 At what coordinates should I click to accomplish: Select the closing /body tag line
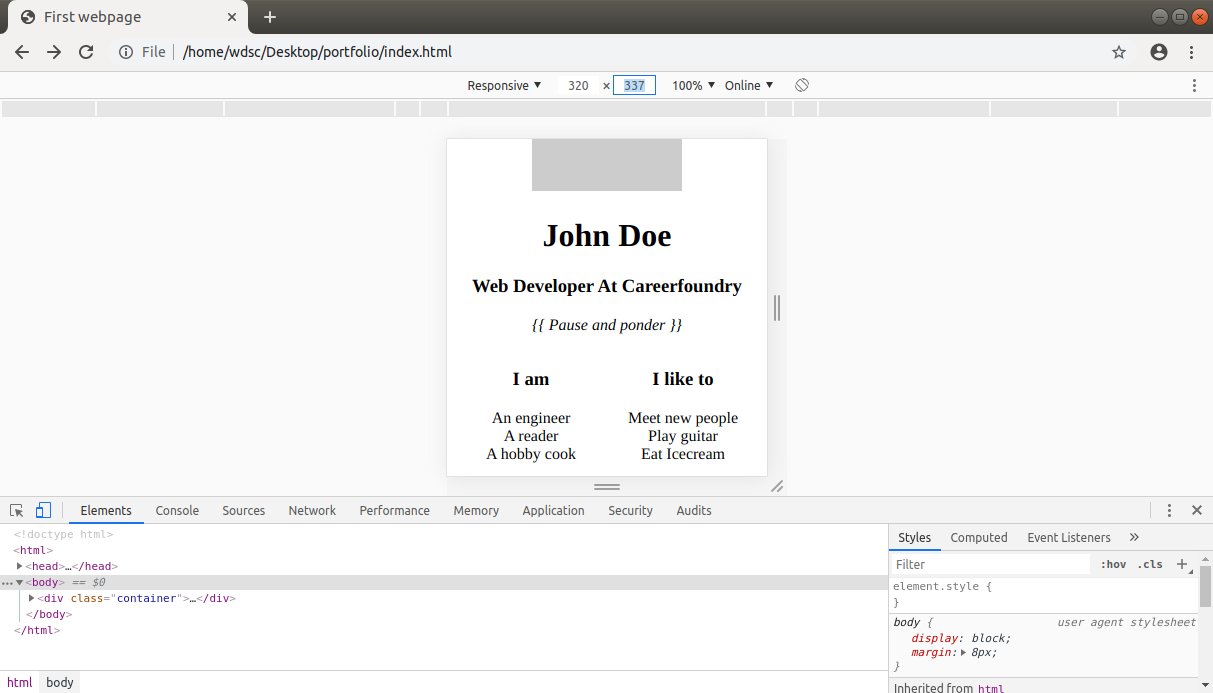click(48, 614)
